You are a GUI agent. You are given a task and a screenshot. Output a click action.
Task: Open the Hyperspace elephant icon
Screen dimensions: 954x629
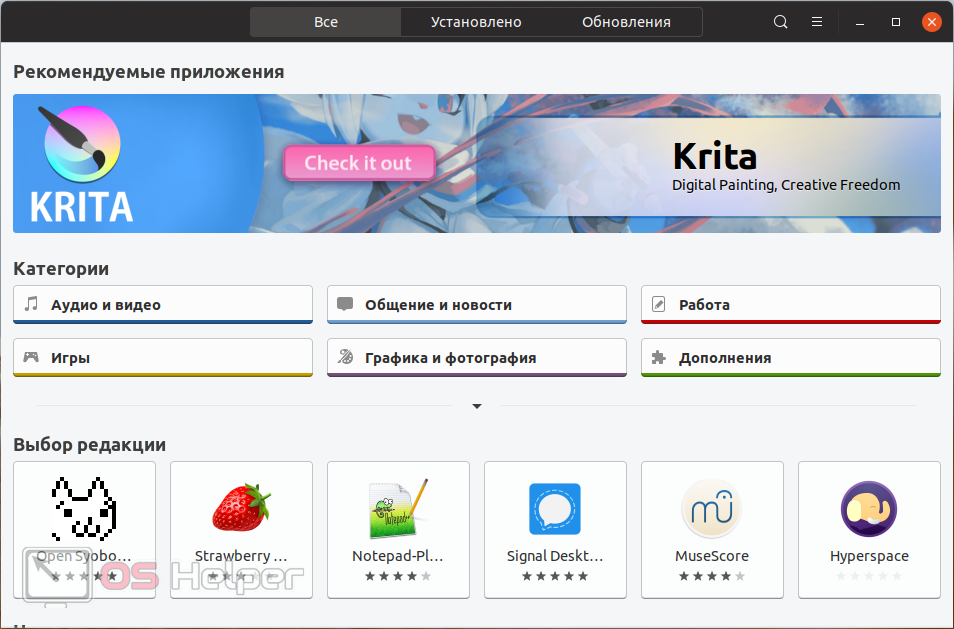(x=869, y=509)
